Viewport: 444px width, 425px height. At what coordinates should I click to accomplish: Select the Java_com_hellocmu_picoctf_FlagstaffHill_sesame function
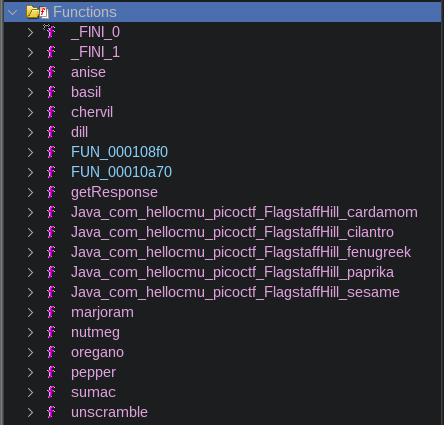click(x=235, y=292)
